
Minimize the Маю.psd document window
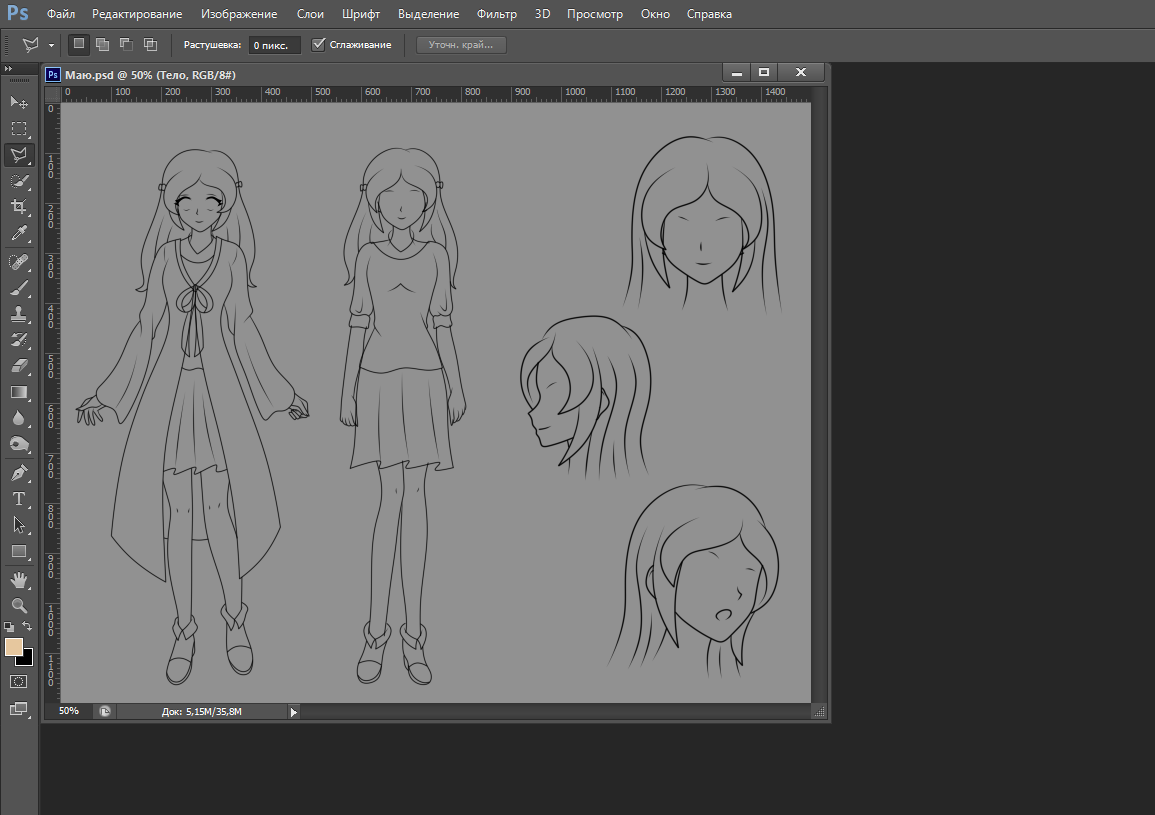[x=737, y=73]
